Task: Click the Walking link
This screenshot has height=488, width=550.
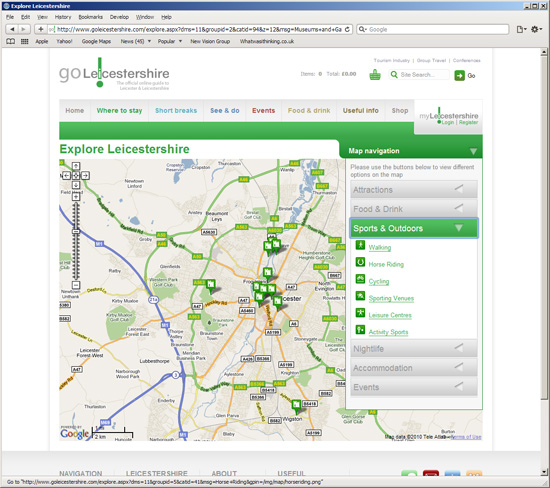Action: pos(380,248)
